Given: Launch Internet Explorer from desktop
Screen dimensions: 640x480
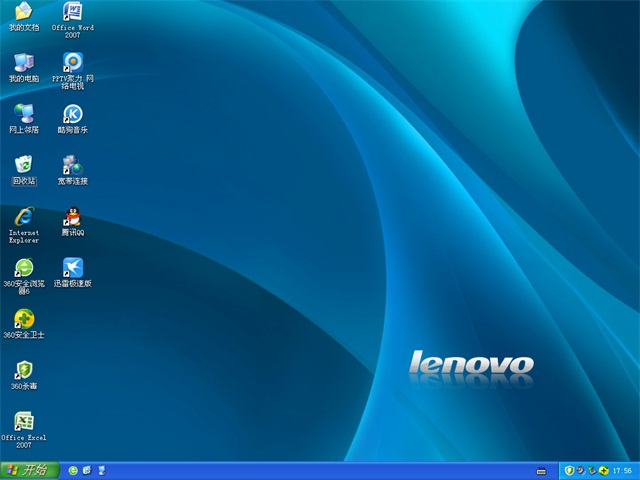Looking at the screenshot, I should 23,217.
